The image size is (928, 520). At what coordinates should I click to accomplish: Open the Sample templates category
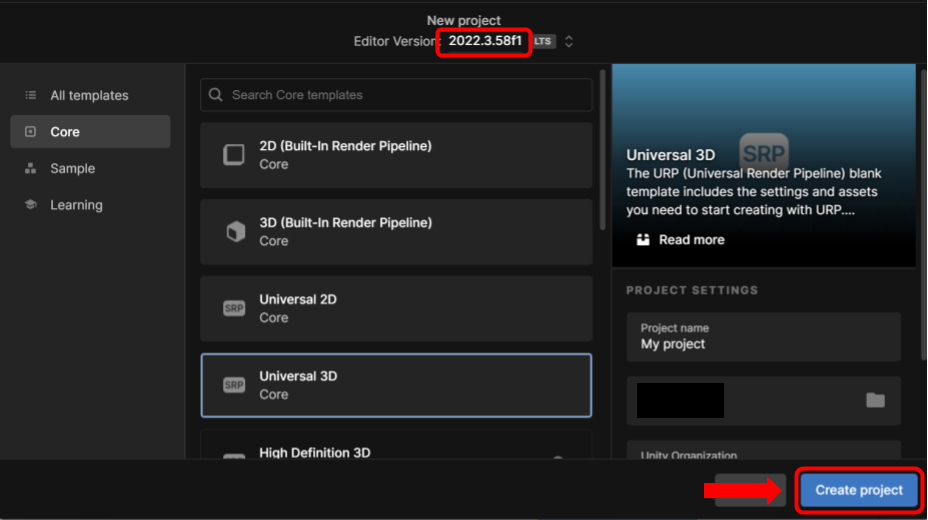tap(90, 169)
